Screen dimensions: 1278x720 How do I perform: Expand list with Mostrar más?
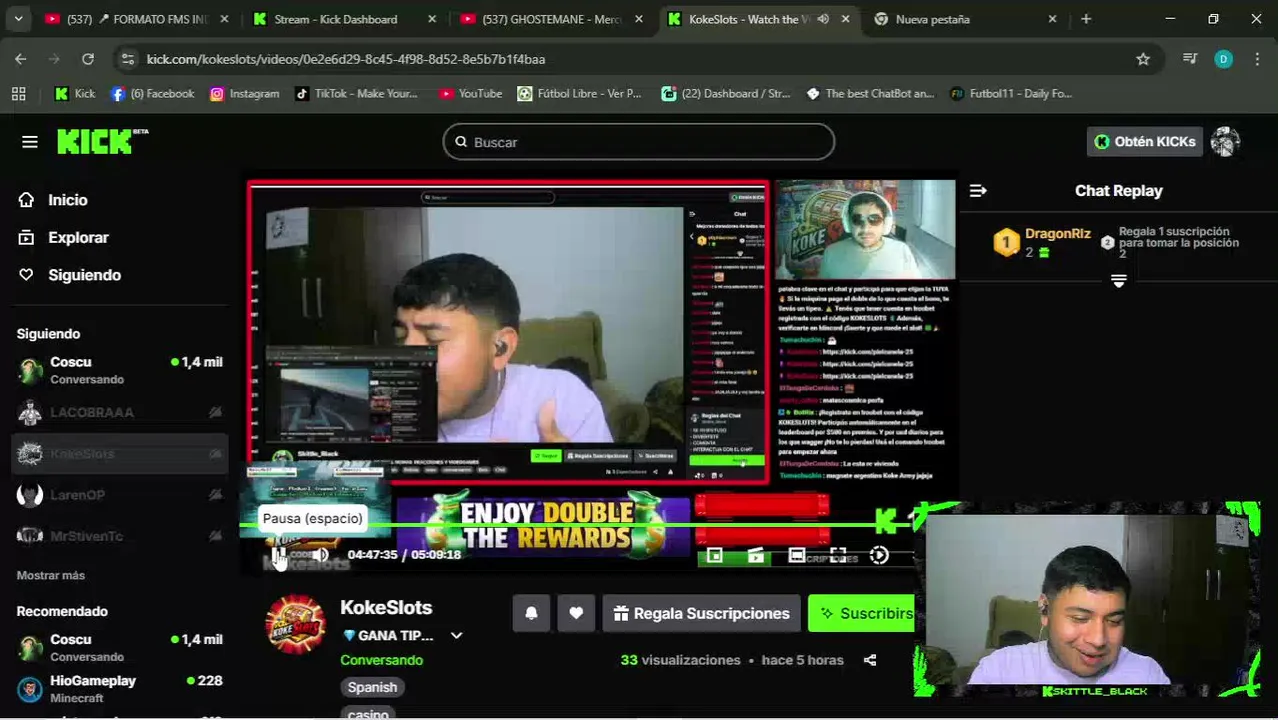51,575
